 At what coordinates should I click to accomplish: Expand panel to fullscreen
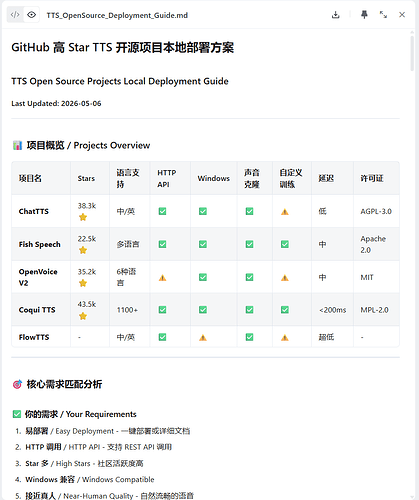383,15
